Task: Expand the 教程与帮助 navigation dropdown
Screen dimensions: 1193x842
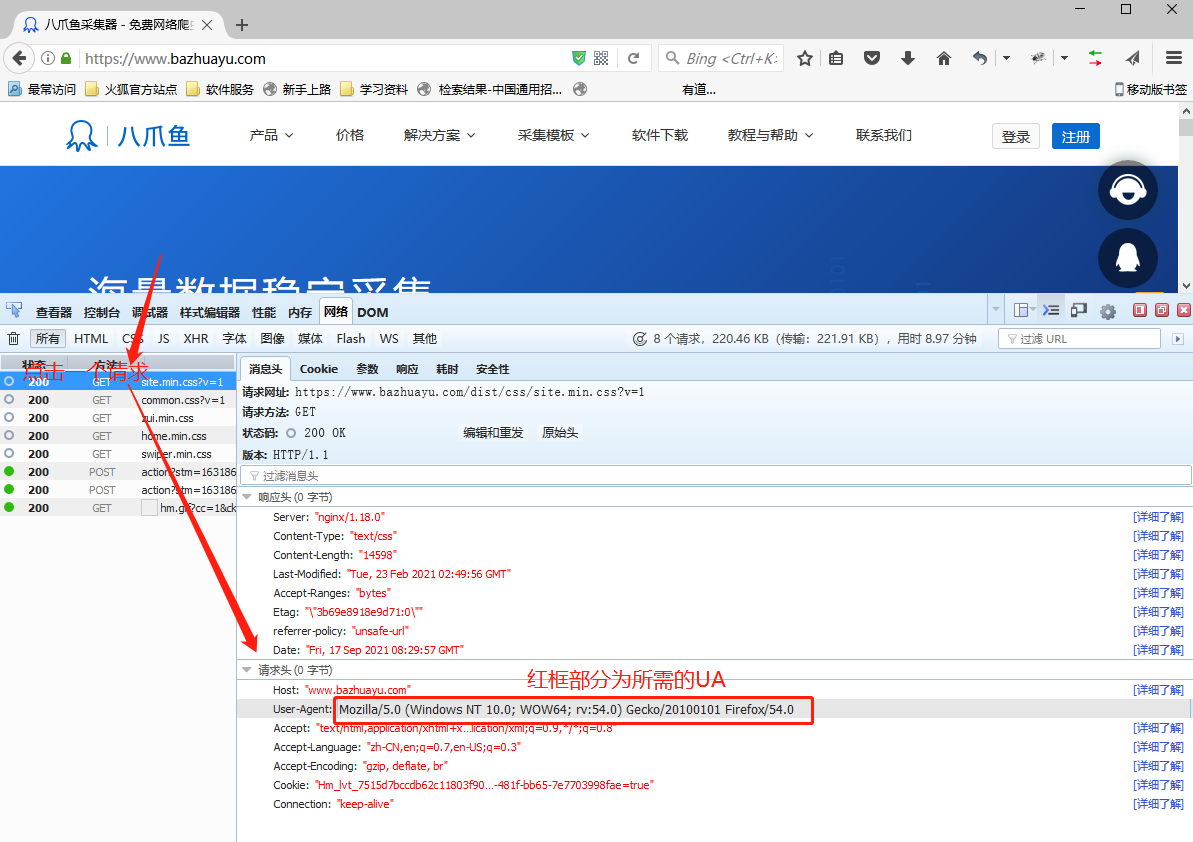Action: 770,135
